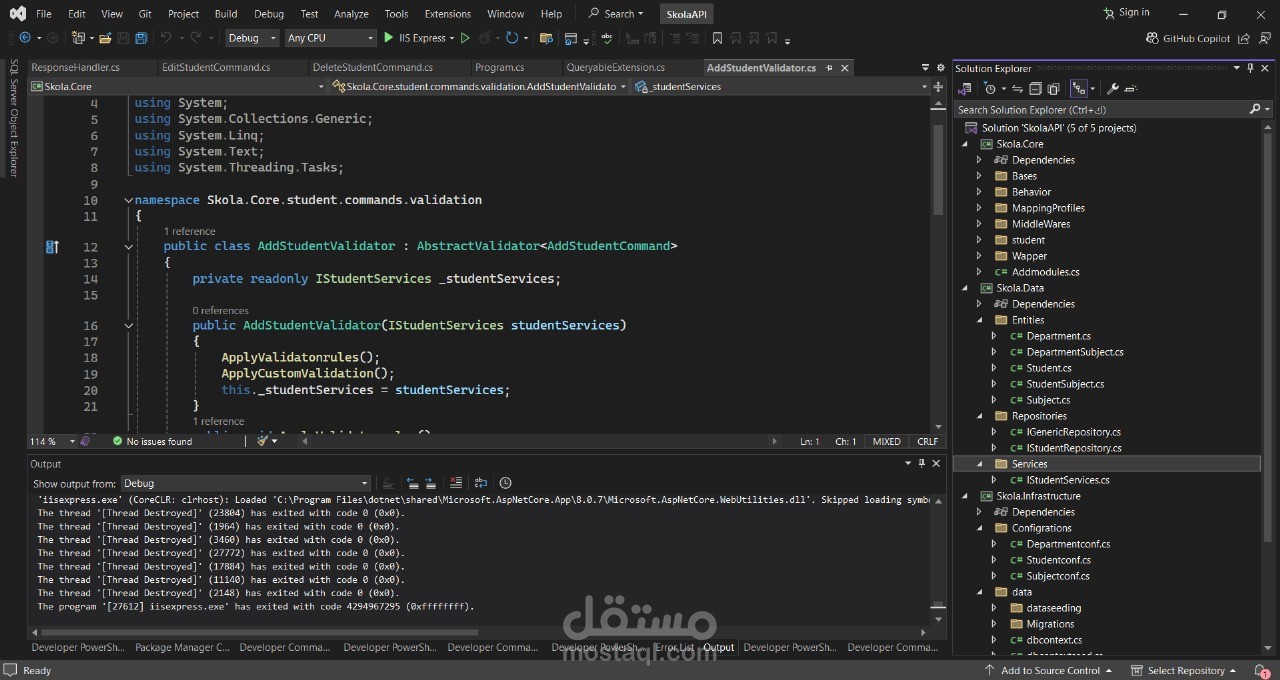Click code cleanup broom icon in editor status
Viewport: 1280px width, 680px height.
coord(262,440)
